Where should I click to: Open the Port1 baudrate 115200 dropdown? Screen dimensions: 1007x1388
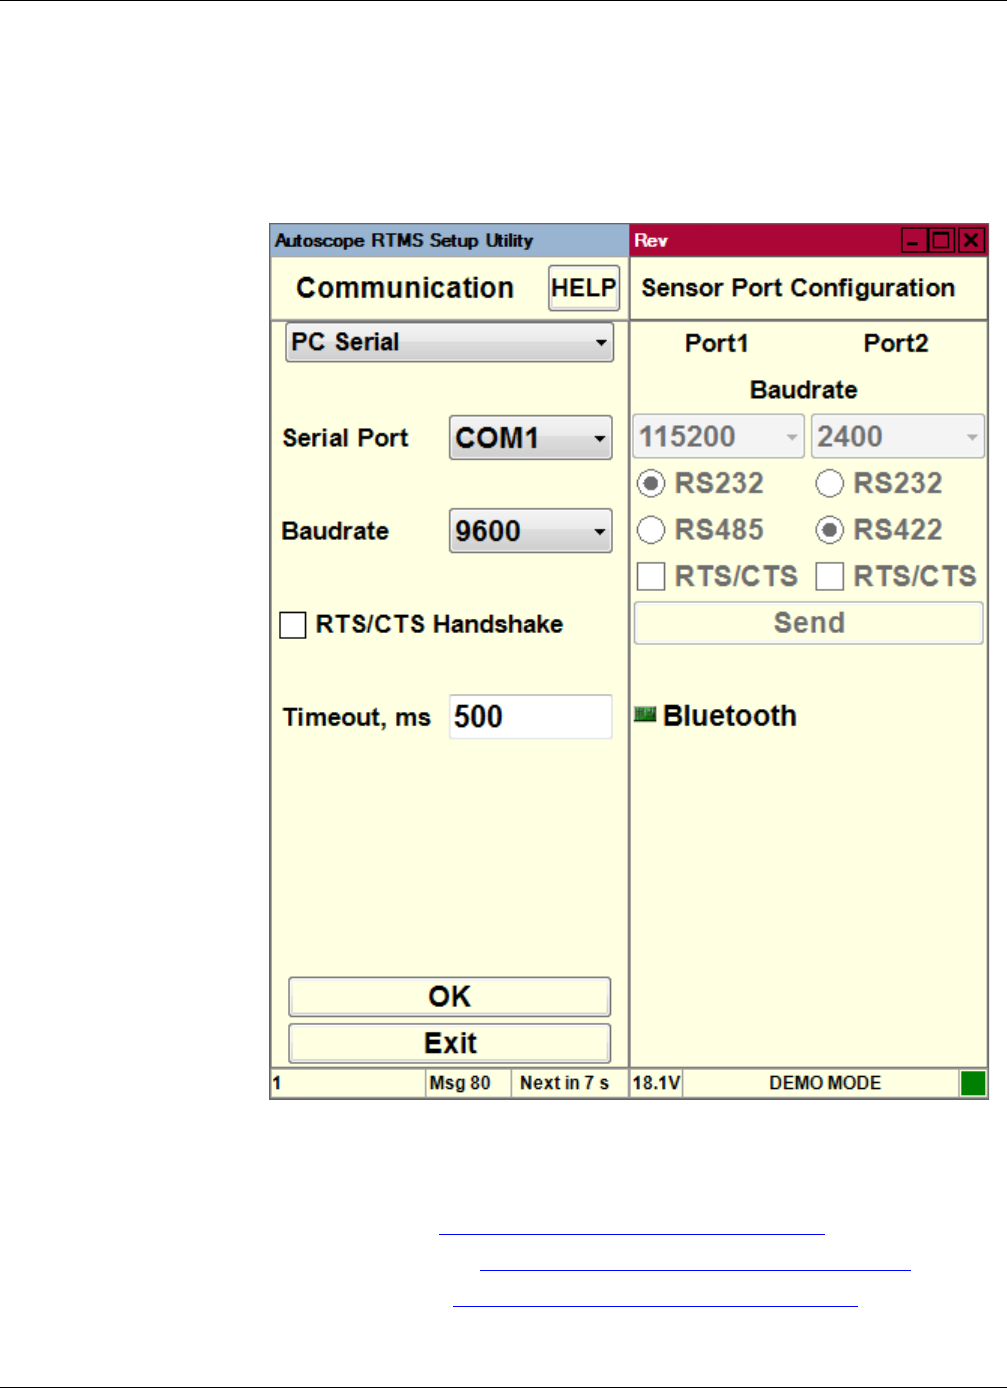click(718, 437)
